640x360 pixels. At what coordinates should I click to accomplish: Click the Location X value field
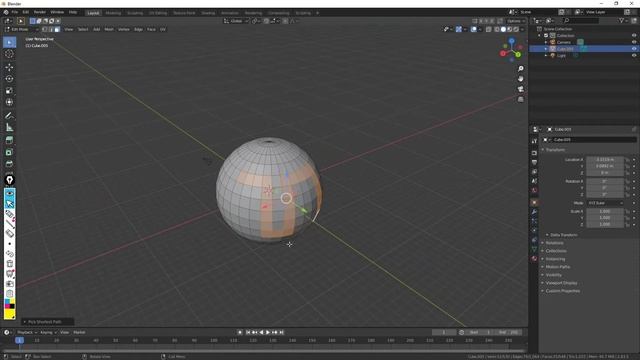[x=605, y=160]
